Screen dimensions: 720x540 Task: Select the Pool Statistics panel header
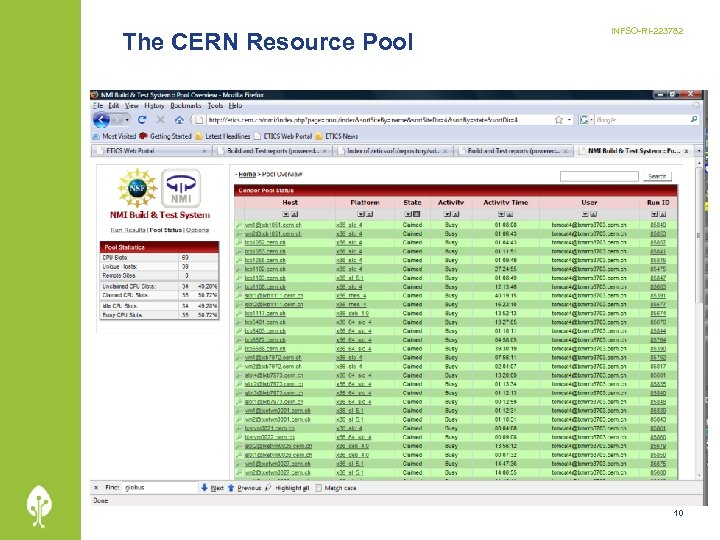point(159,247)
